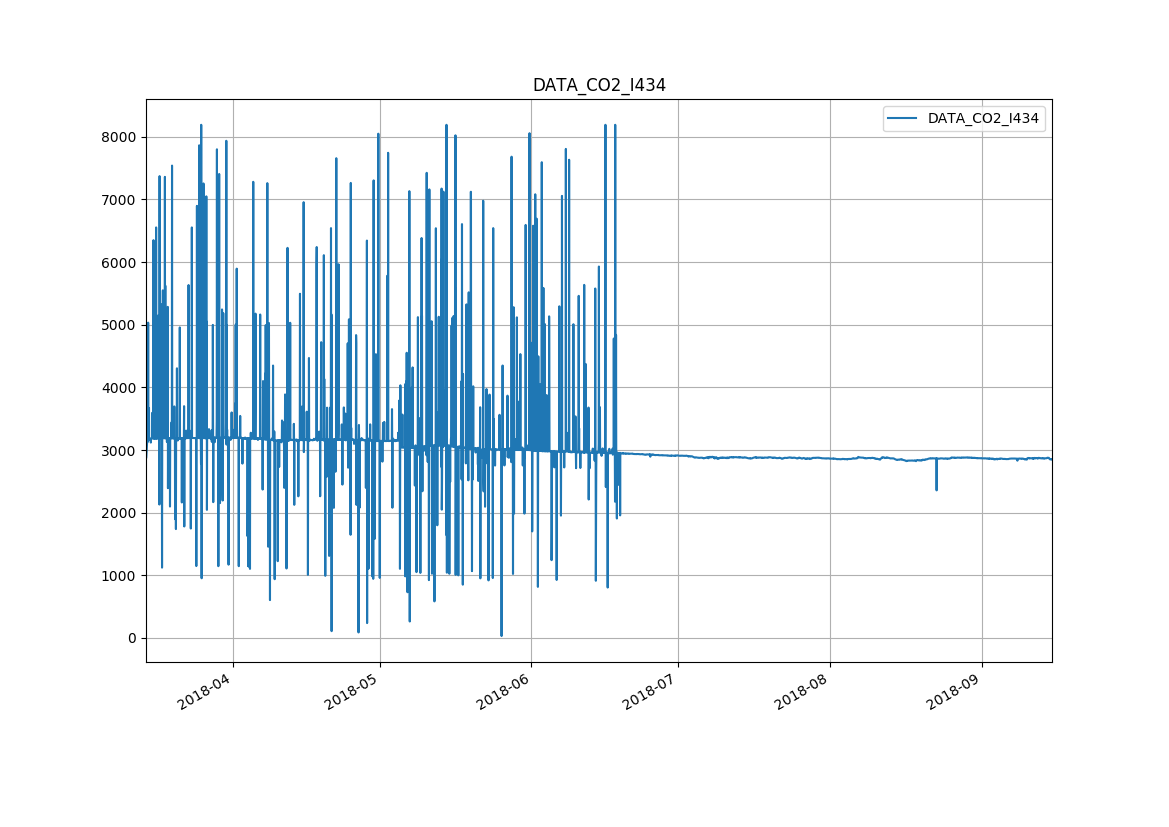
Task: Click the 2018-04 x-axis date label
Action: point(207,691)
